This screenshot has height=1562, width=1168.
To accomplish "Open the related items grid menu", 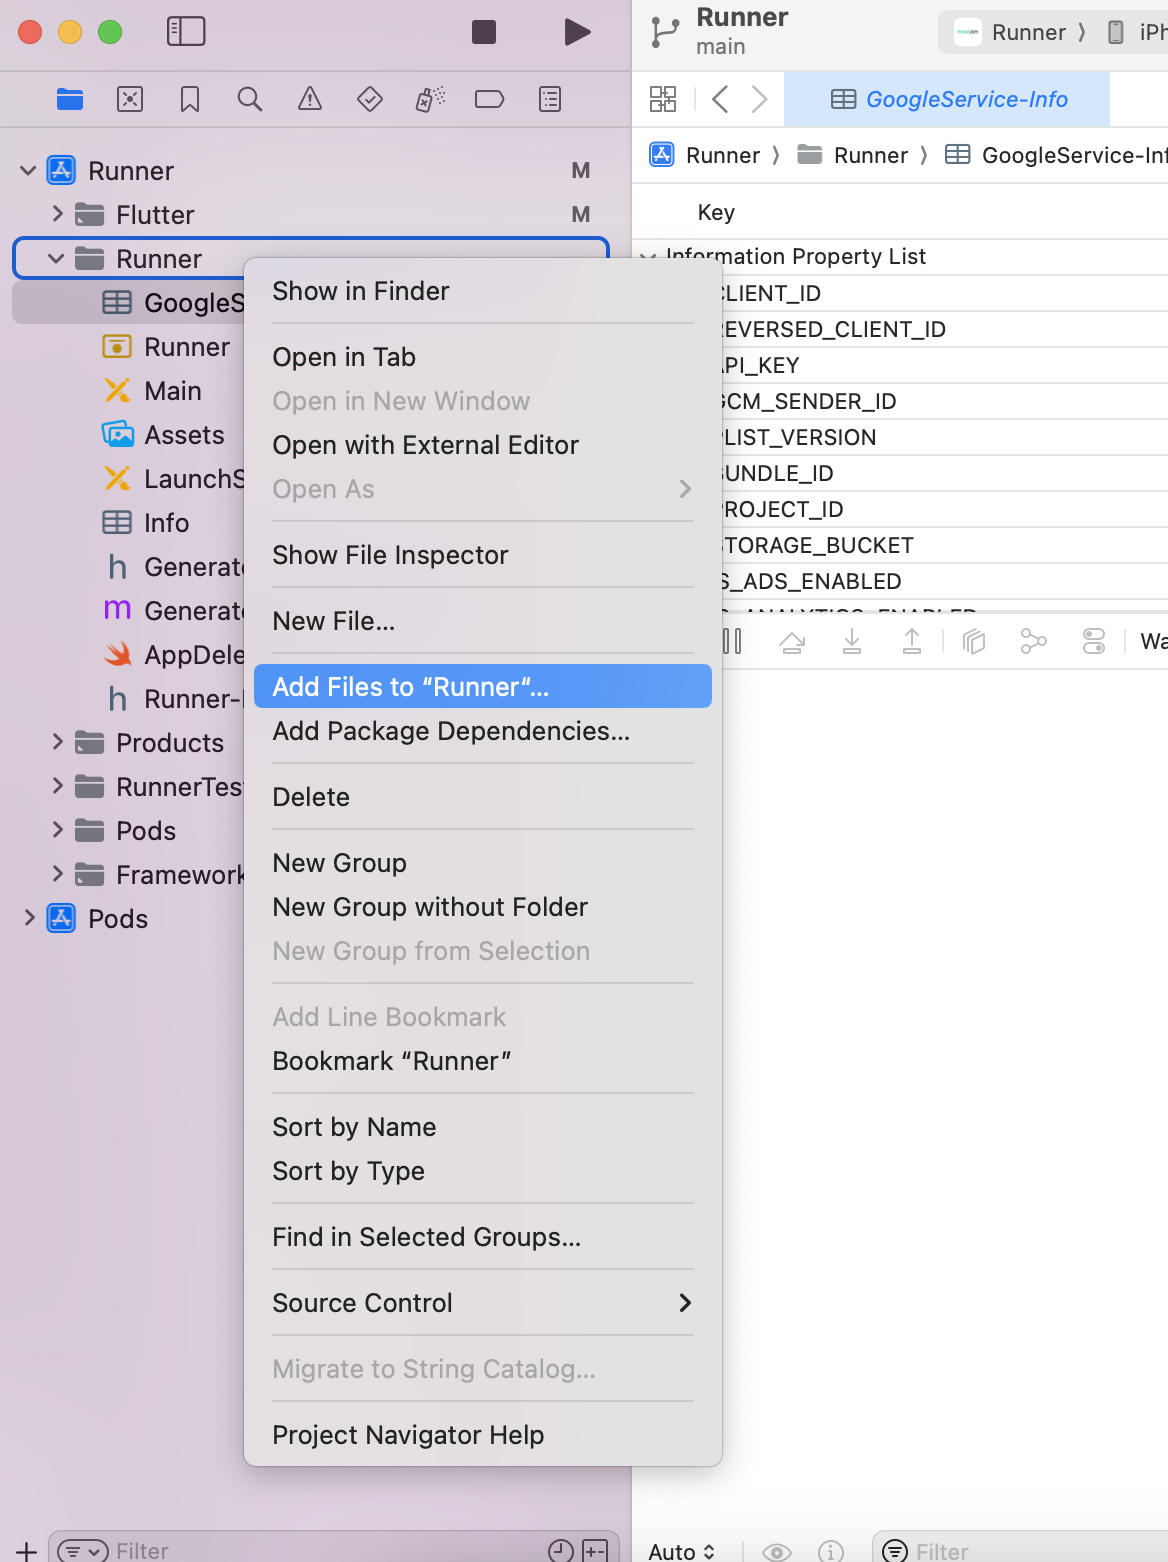I will tap(663, 99).
